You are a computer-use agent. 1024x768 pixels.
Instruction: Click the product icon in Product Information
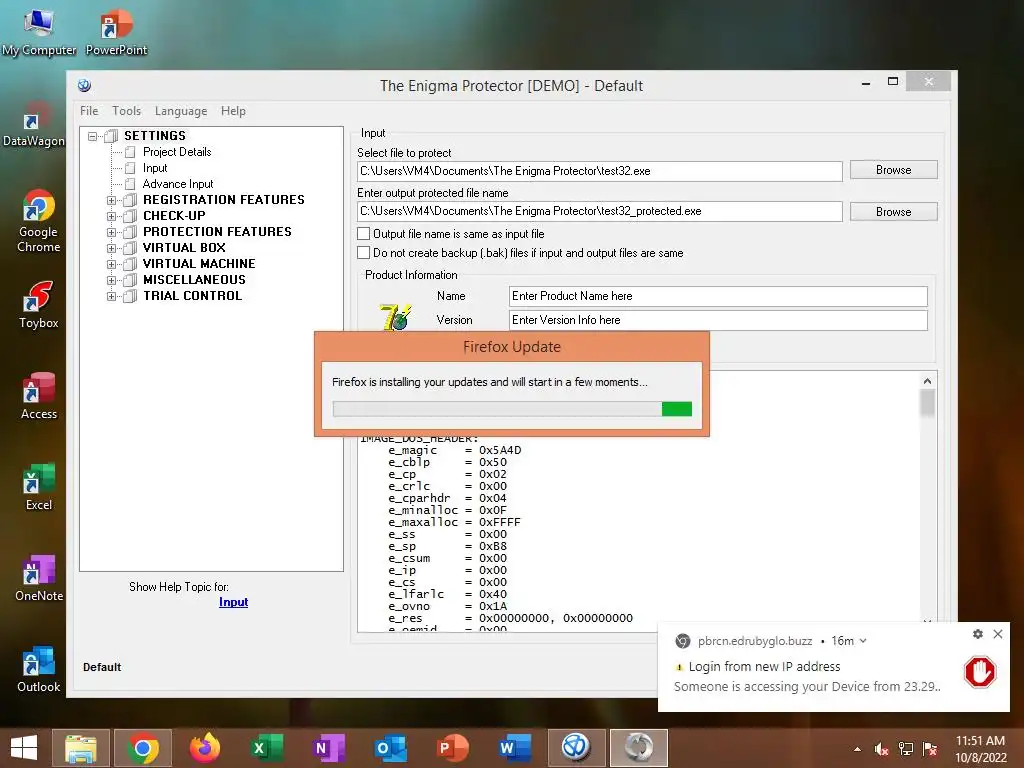395,317
